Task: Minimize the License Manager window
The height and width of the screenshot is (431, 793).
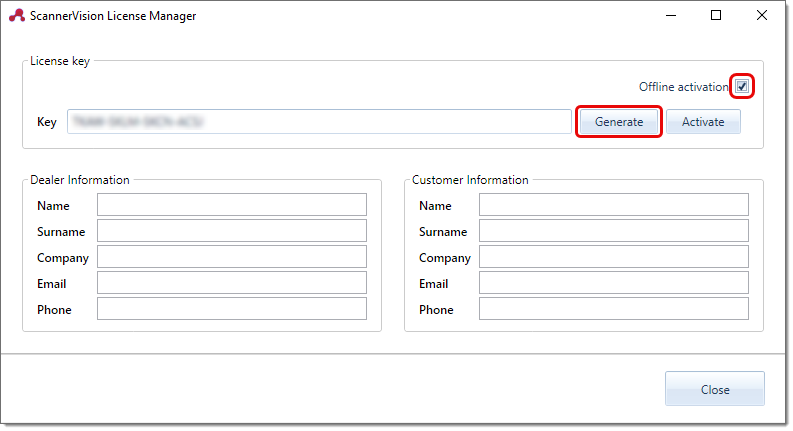Action: [x=670, y=16]
